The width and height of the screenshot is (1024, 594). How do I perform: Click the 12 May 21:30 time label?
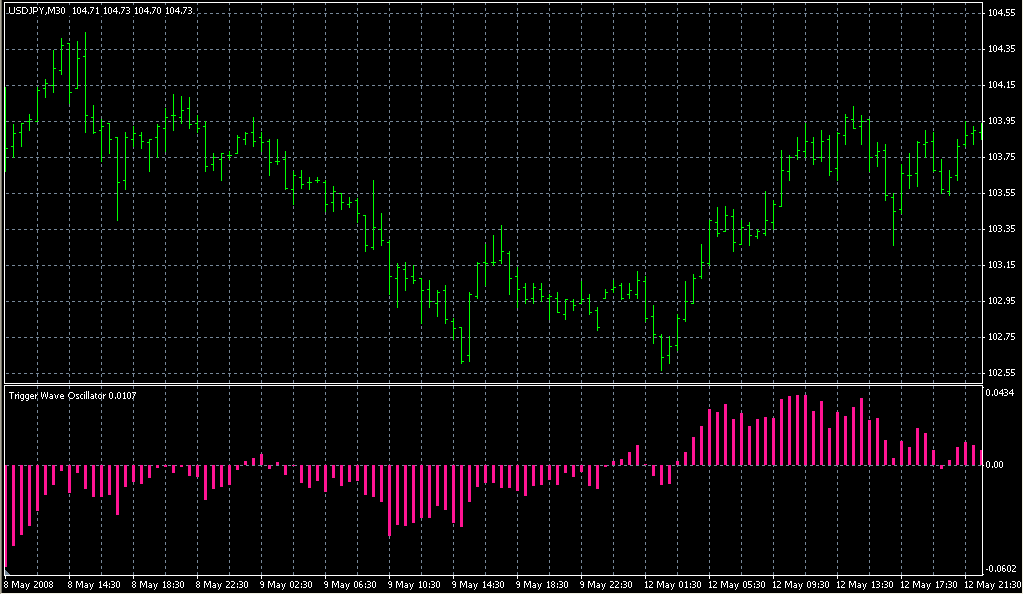993,585
